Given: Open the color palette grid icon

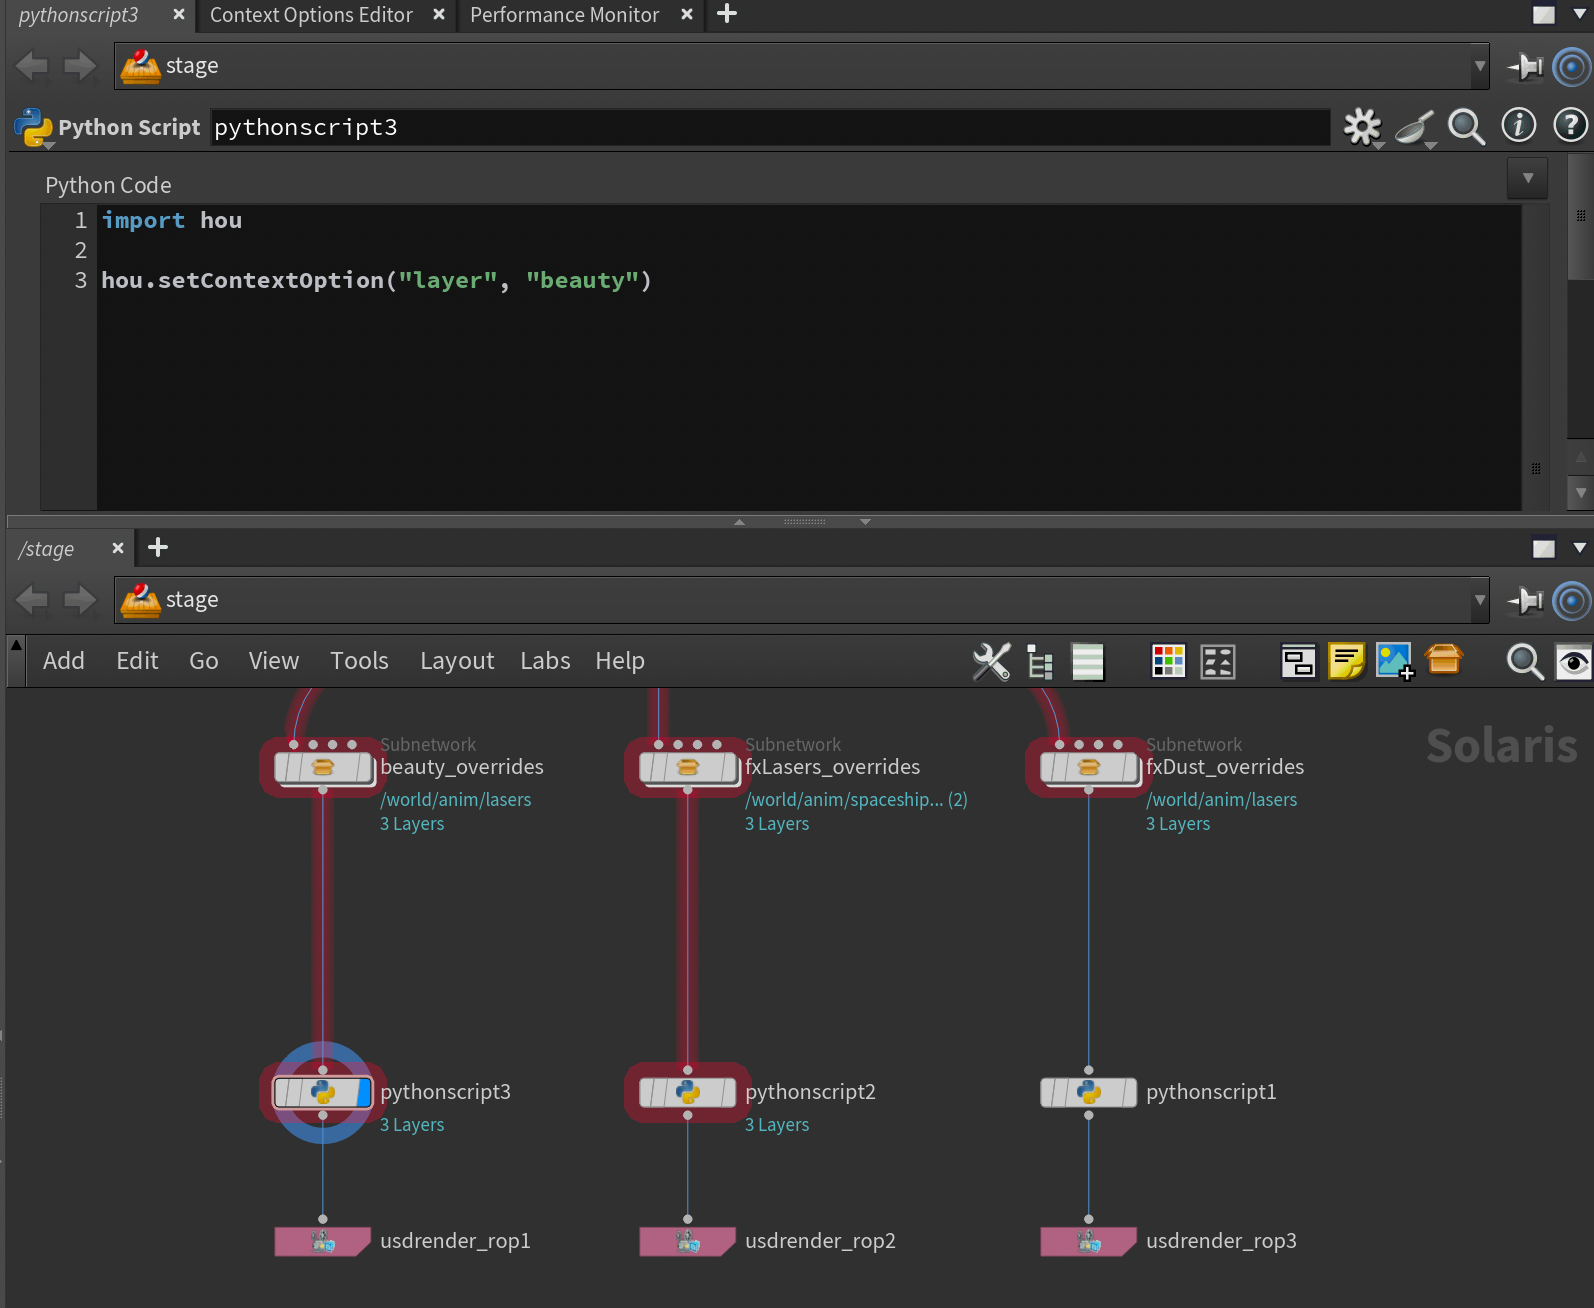Looking at the screenshot, I should (x=1168, y=661).
